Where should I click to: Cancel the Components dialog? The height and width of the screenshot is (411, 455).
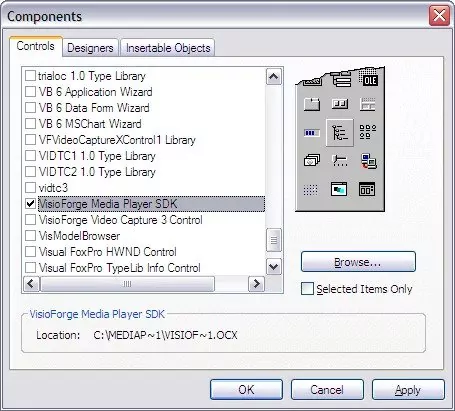(x=327, y=389)
